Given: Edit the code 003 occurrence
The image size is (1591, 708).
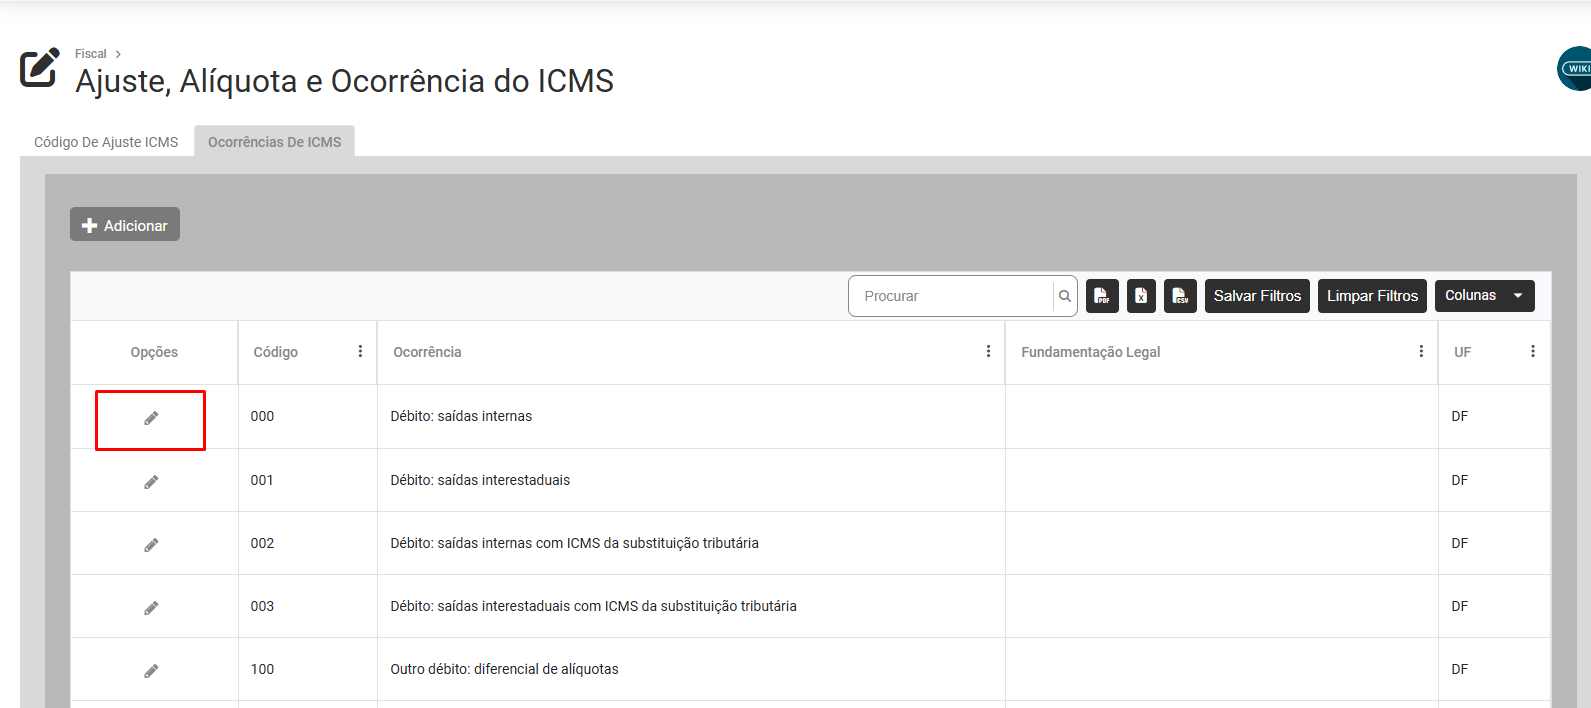Looking at the screenshot, I should 151,608.
